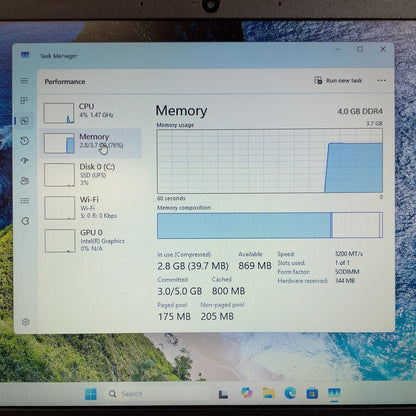The height and width of the screenshot is (416, 416).
Task: Open the hamburger navigation menu
Action: click(x=24, y=81)
